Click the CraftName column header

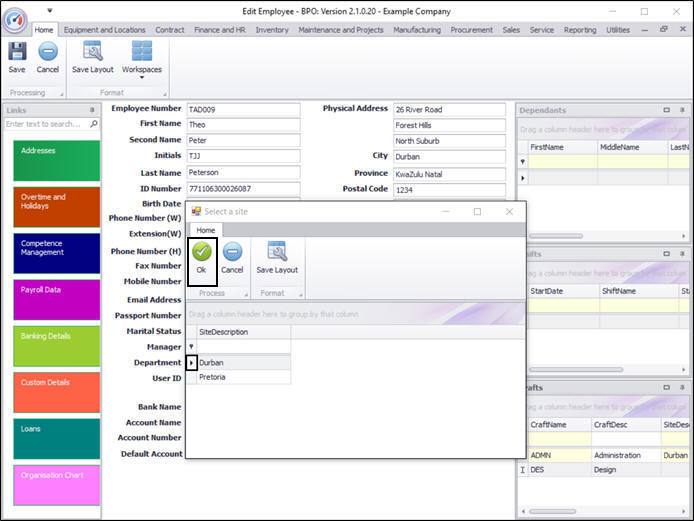pos(560,425)
